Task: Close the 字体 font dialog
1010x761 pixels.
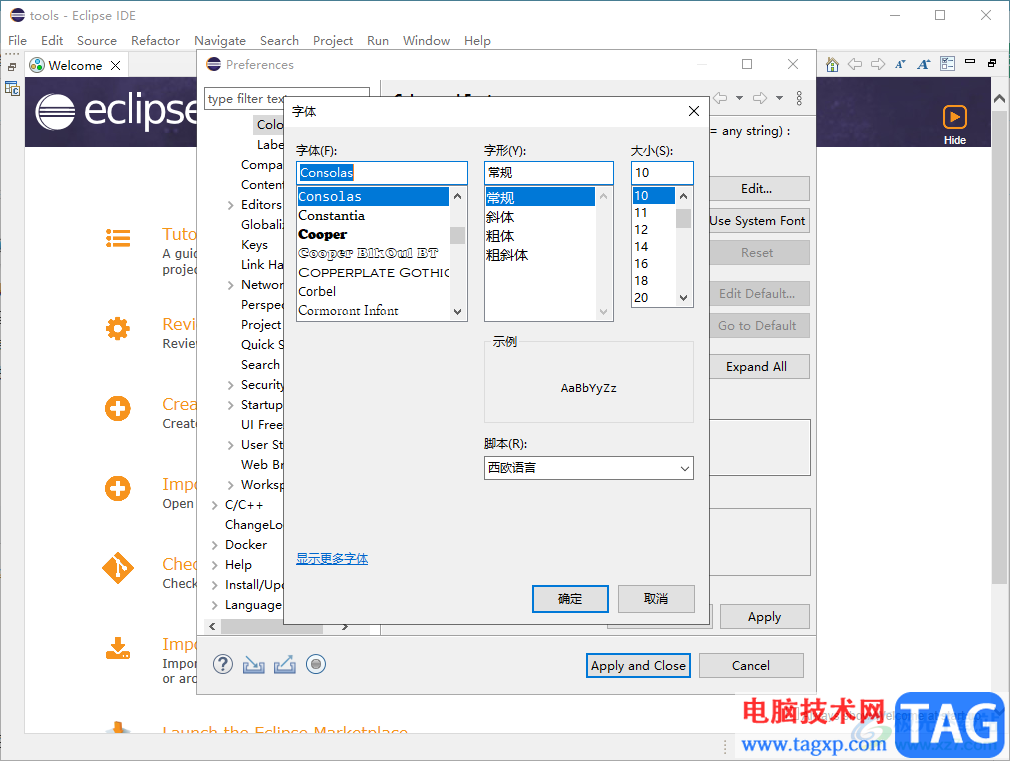Action: [694, 111]
